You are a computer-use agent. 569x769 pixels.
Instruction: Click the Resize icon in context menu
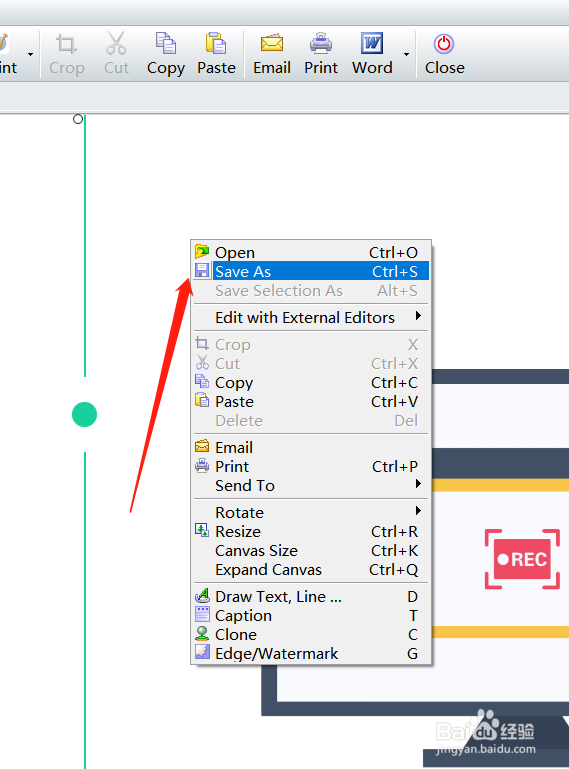[202, 530]
